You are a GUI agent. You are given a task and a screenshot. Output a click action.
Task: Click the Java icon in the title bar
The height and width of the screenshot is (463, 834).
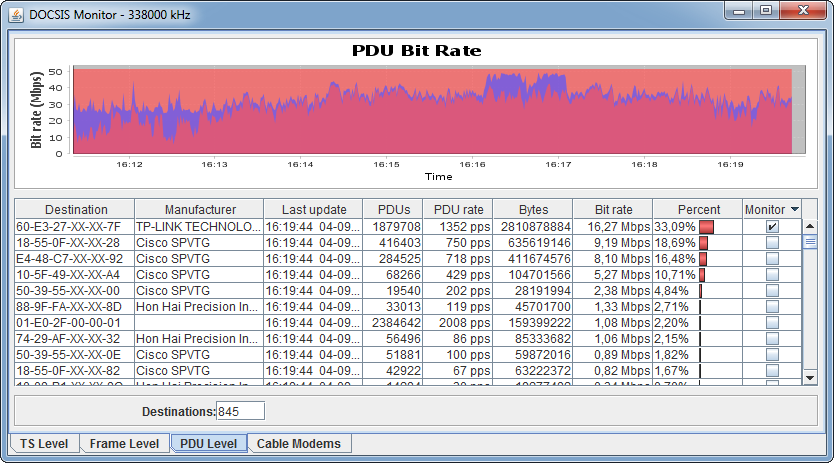pos(16,15)
